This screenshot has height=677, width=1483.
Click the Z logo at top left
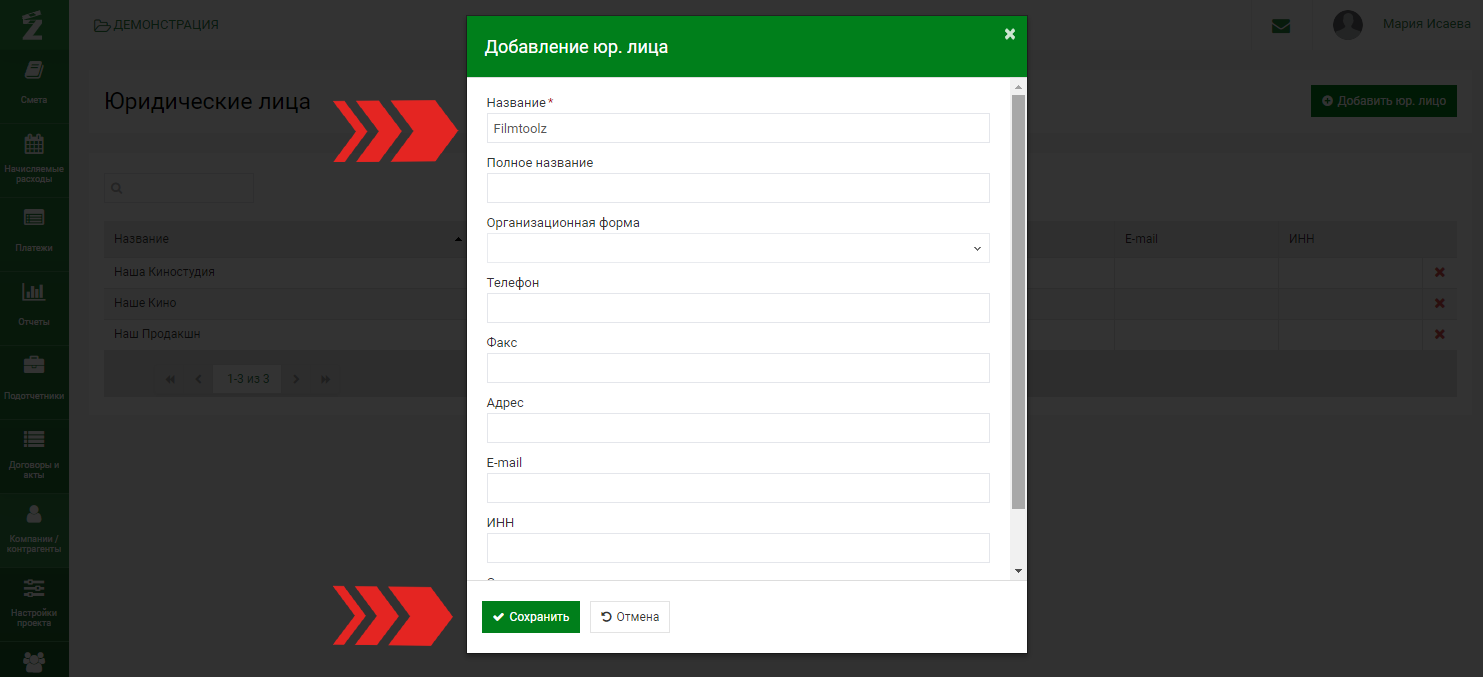[x=33, y=24]
